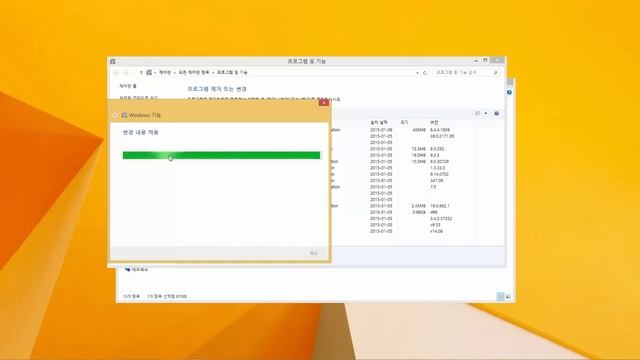Click the disabled 취소 button in the dialog
The image size is (640, 360).
click(313, 253)
